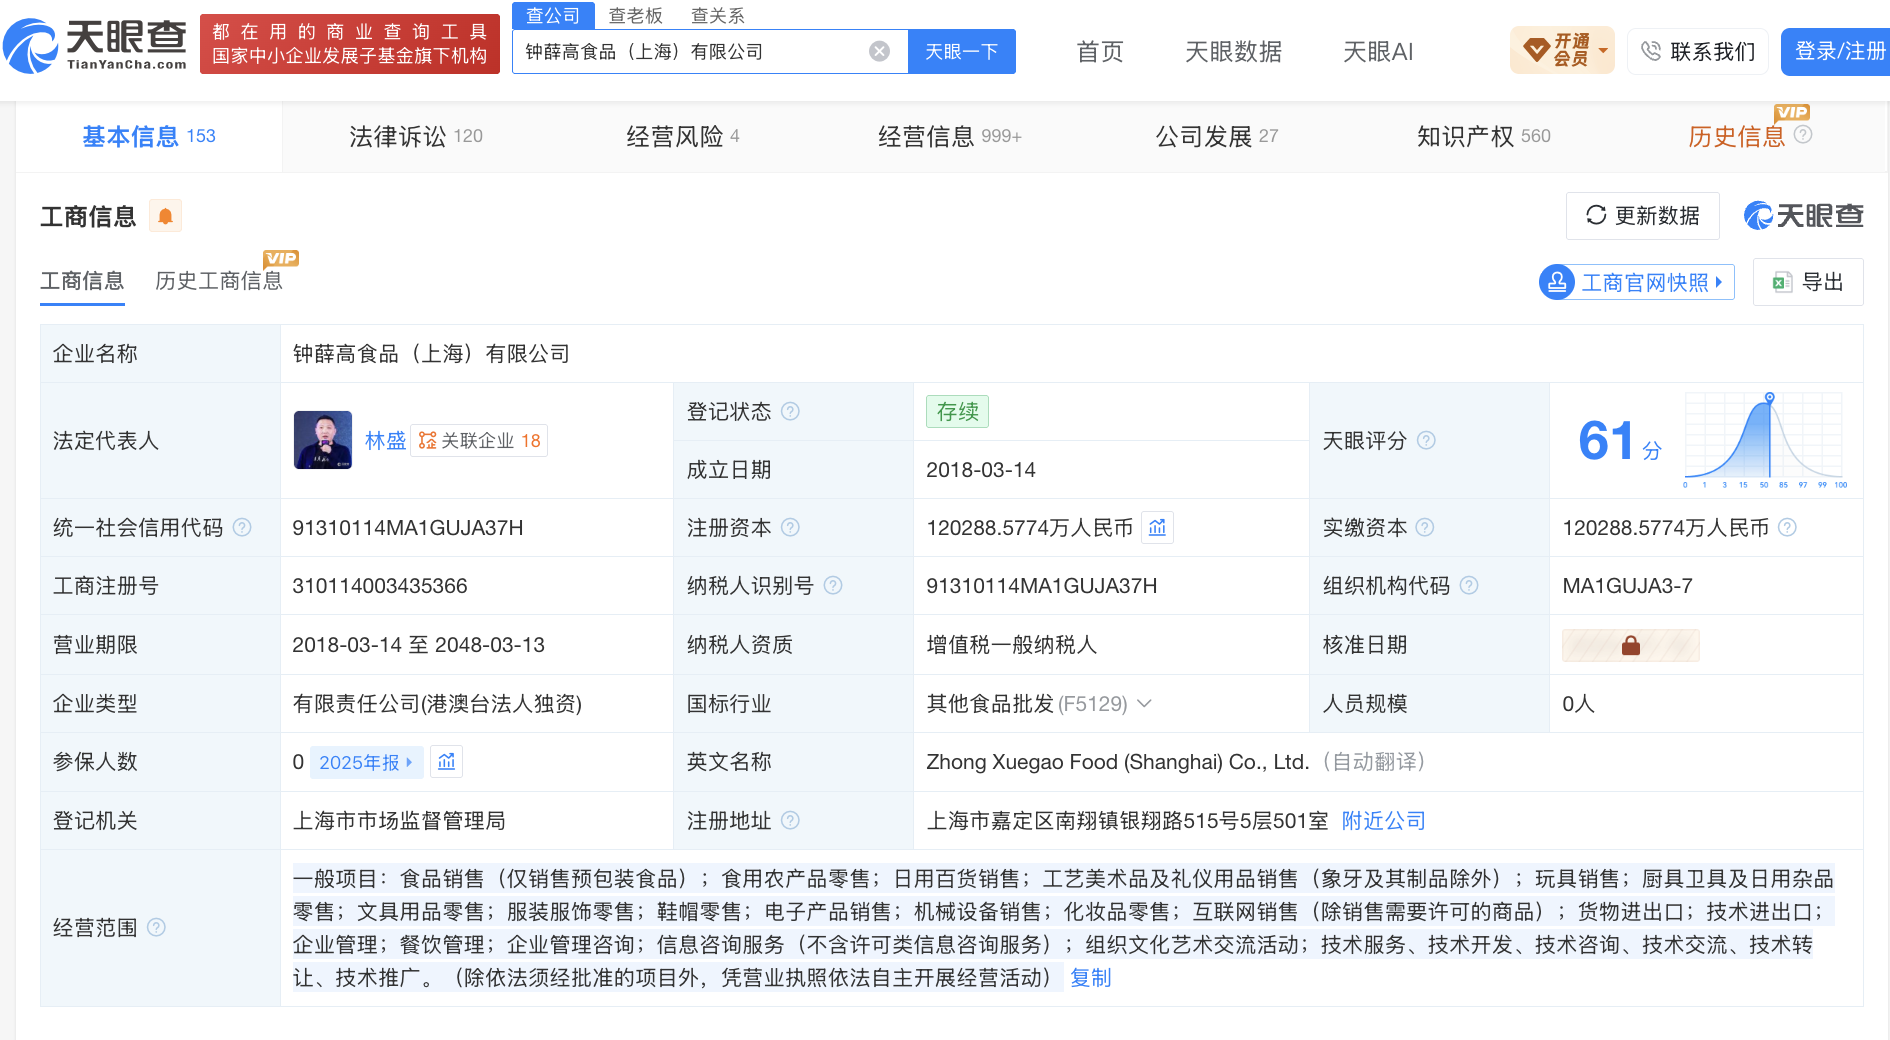Click the help icon next to 登记状态
This screenshot has height=1040, width=1890.
coord(790,411)
